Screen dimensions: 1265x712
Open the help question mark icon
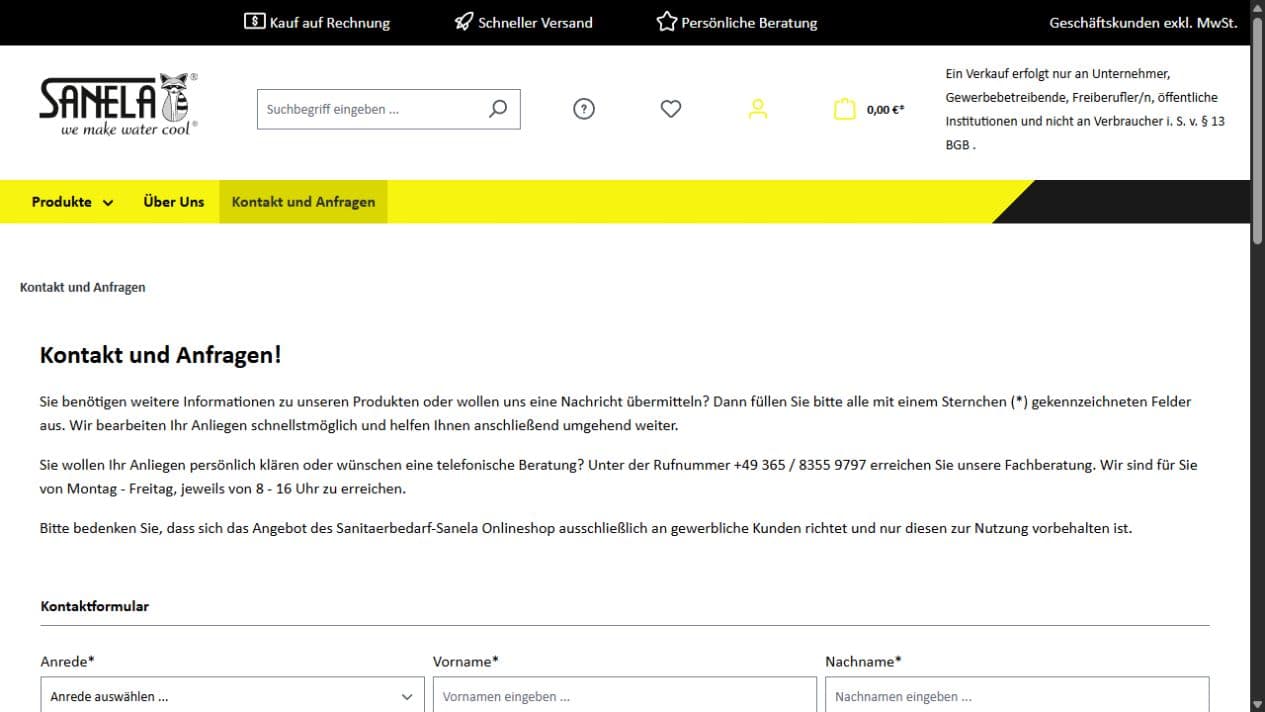click(x=584, y=109)
